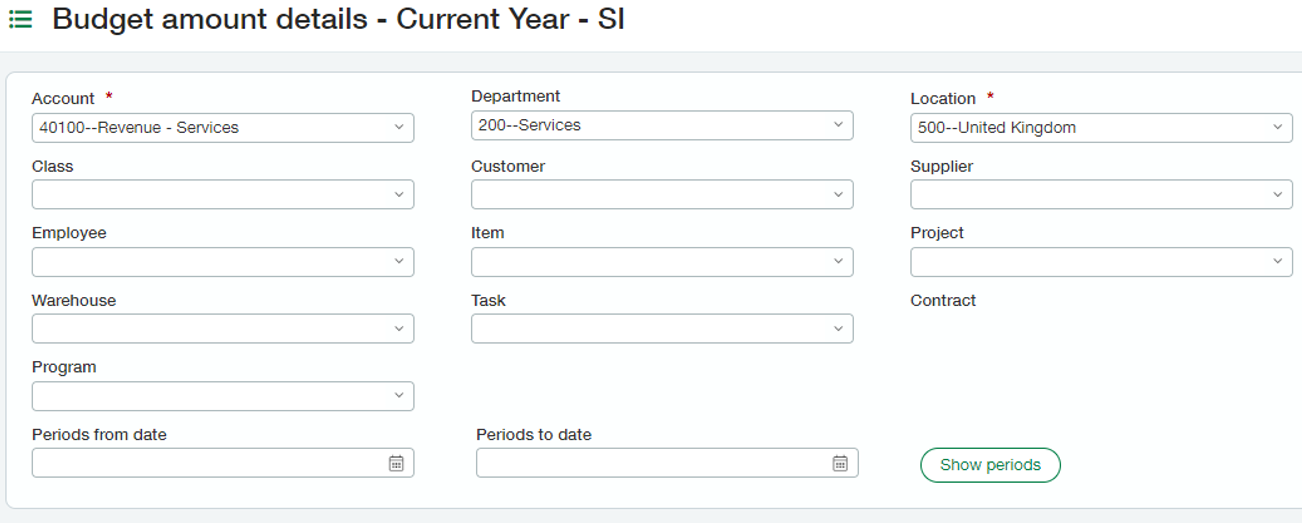Click the Account field text 40100--Revenue - Services
The image size is (1302, 523).
click(139, 128)
